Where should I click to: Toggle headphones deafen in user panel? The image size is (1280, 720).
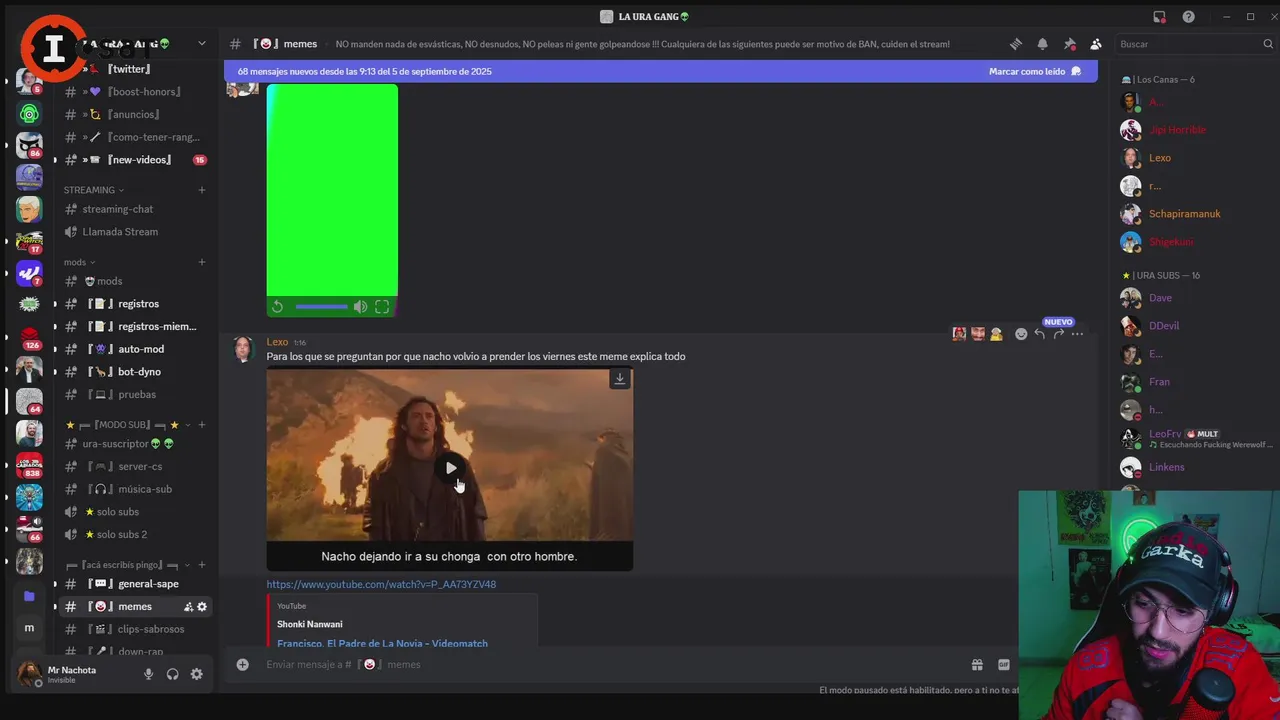tap(172, 674)
